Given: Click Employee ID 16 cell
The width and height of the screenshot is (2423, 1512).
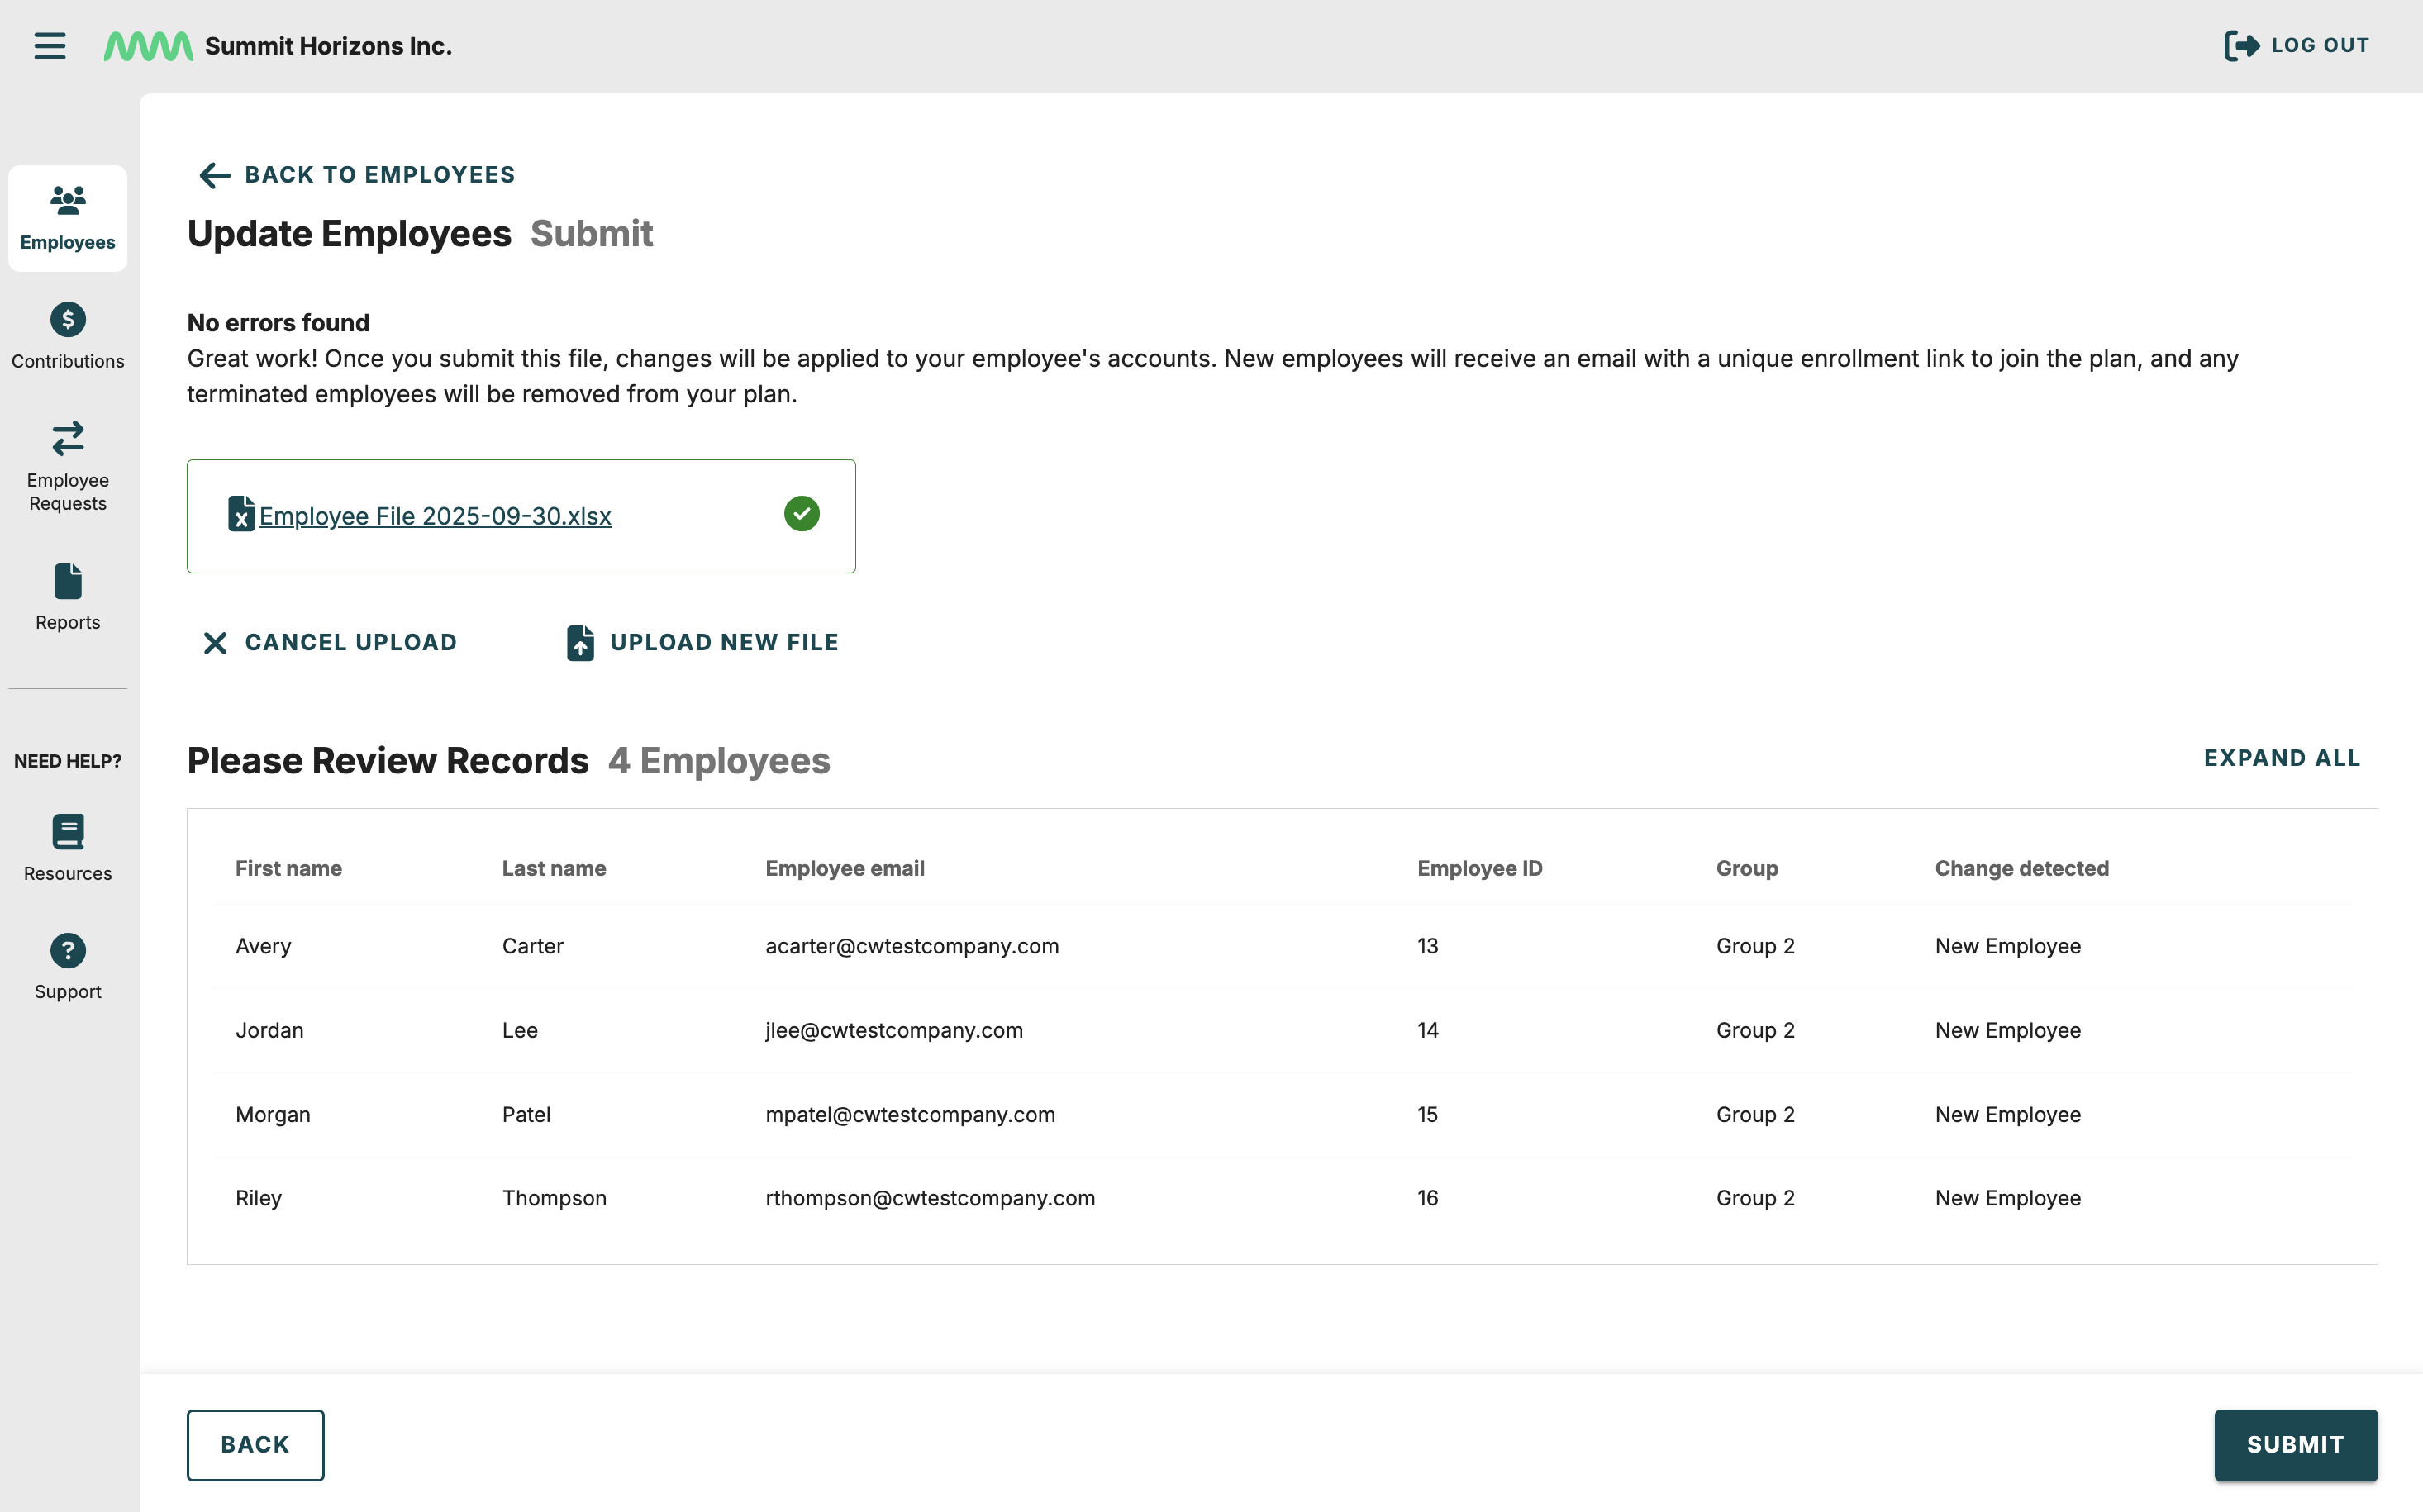Looking at the screenshot, I should 1427,1198.
